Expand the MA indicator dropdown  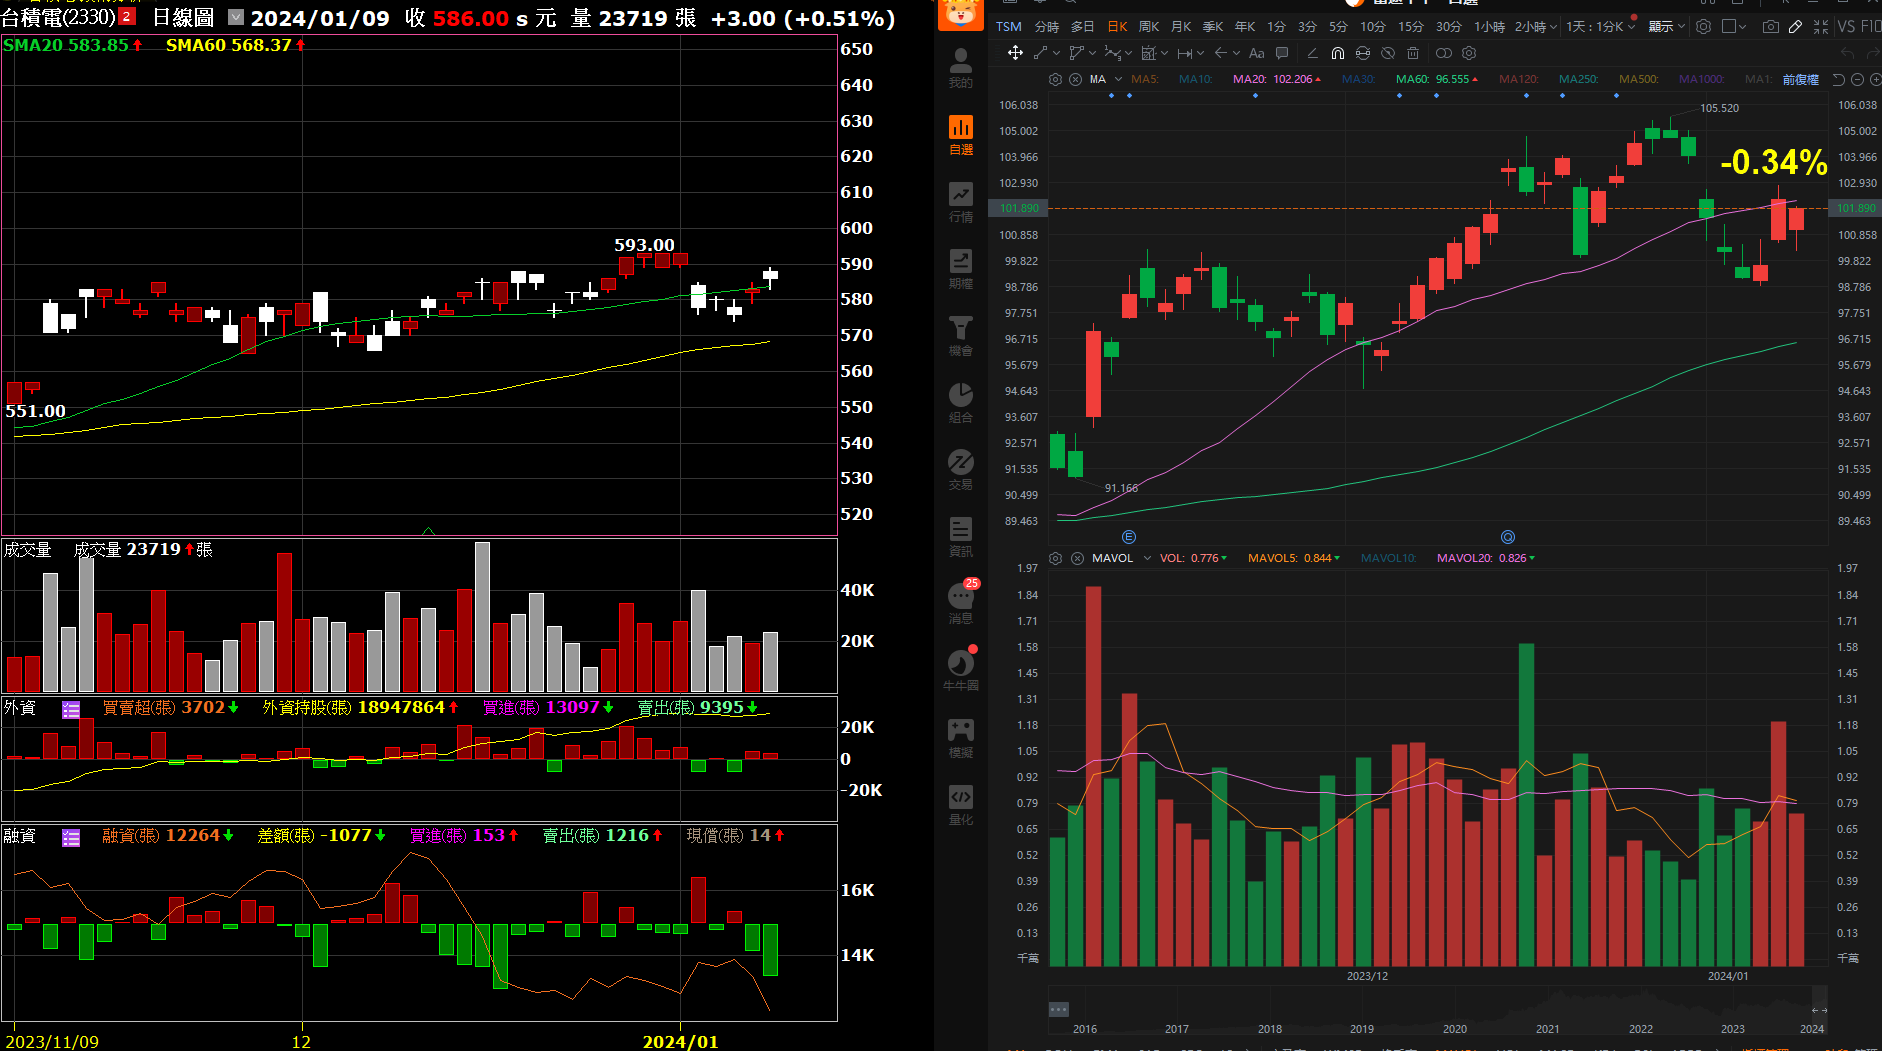coord(1118,79)
